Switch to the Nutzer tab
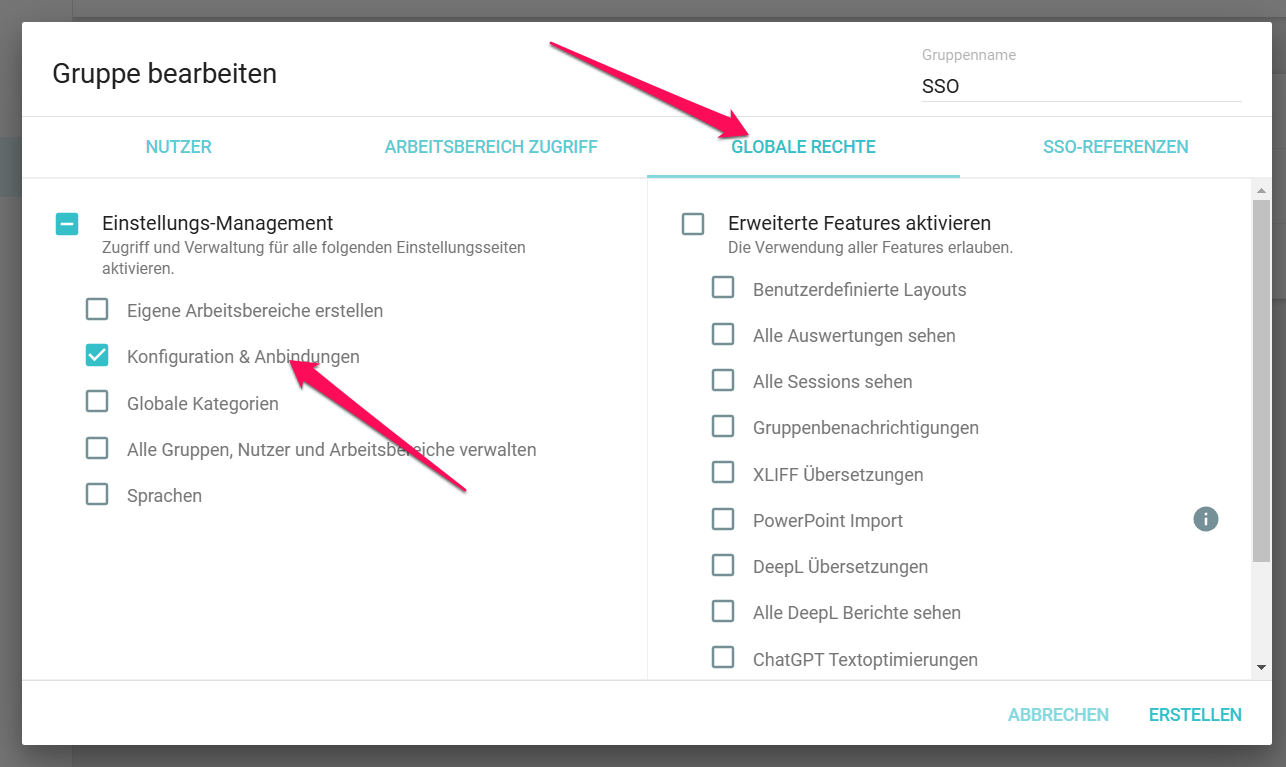 click(x=179, y=147)
